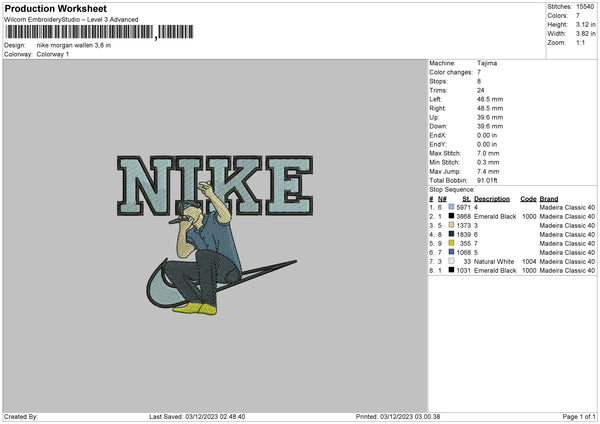Click the 'Stop Sequence:' heading
The height and width of the screenshot is (424, 600).
[x=452, y=189]
